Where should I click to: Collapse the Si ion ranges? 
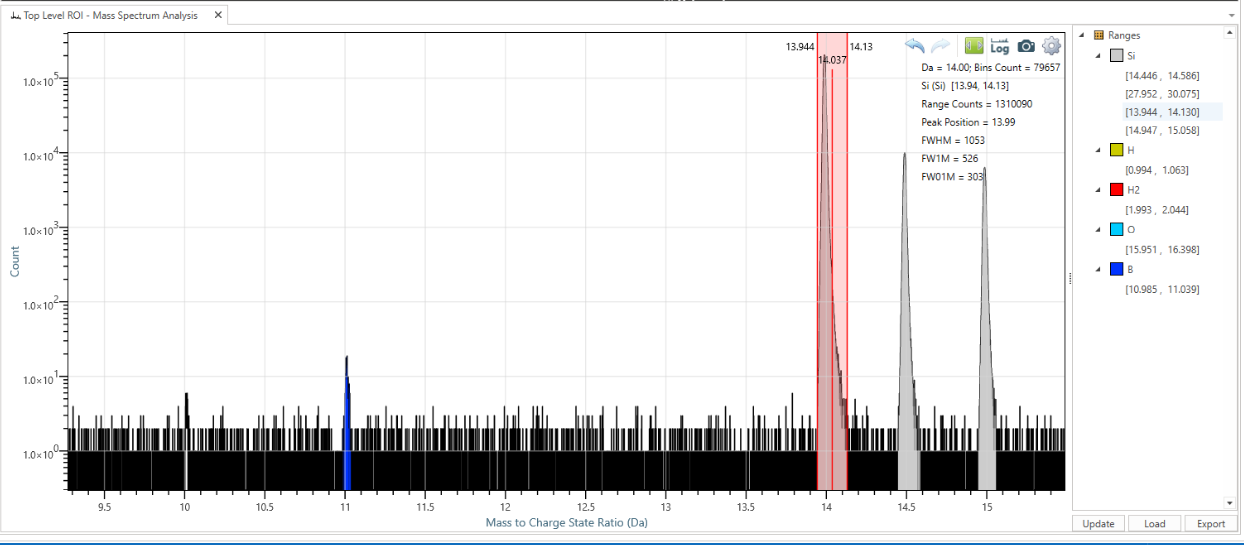pos(1098,55)
